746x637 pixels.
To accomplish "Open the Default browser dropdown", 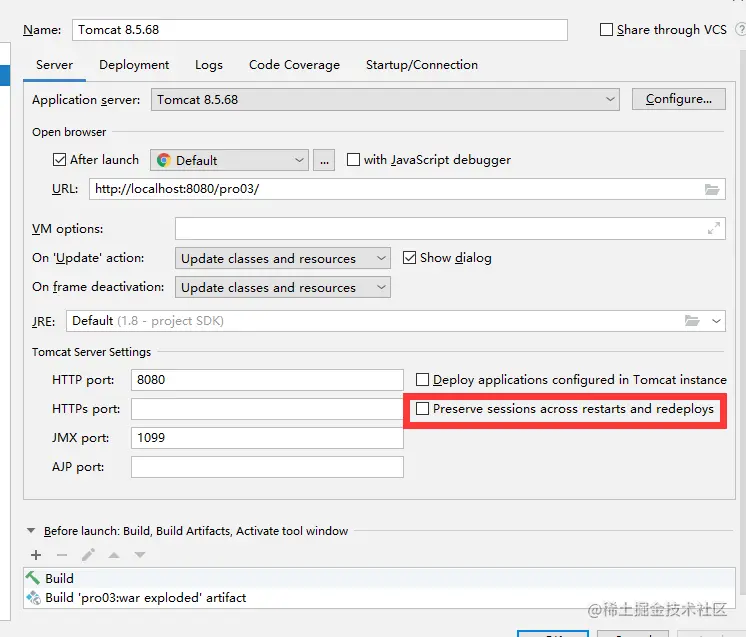I will click(x=229, y=160).
